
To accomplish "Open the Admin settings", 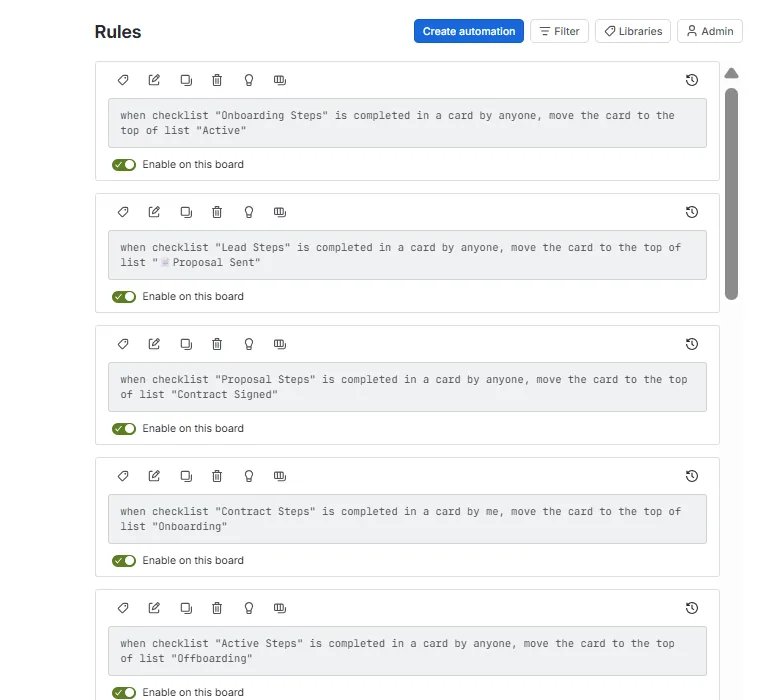I will pos(710,31).
